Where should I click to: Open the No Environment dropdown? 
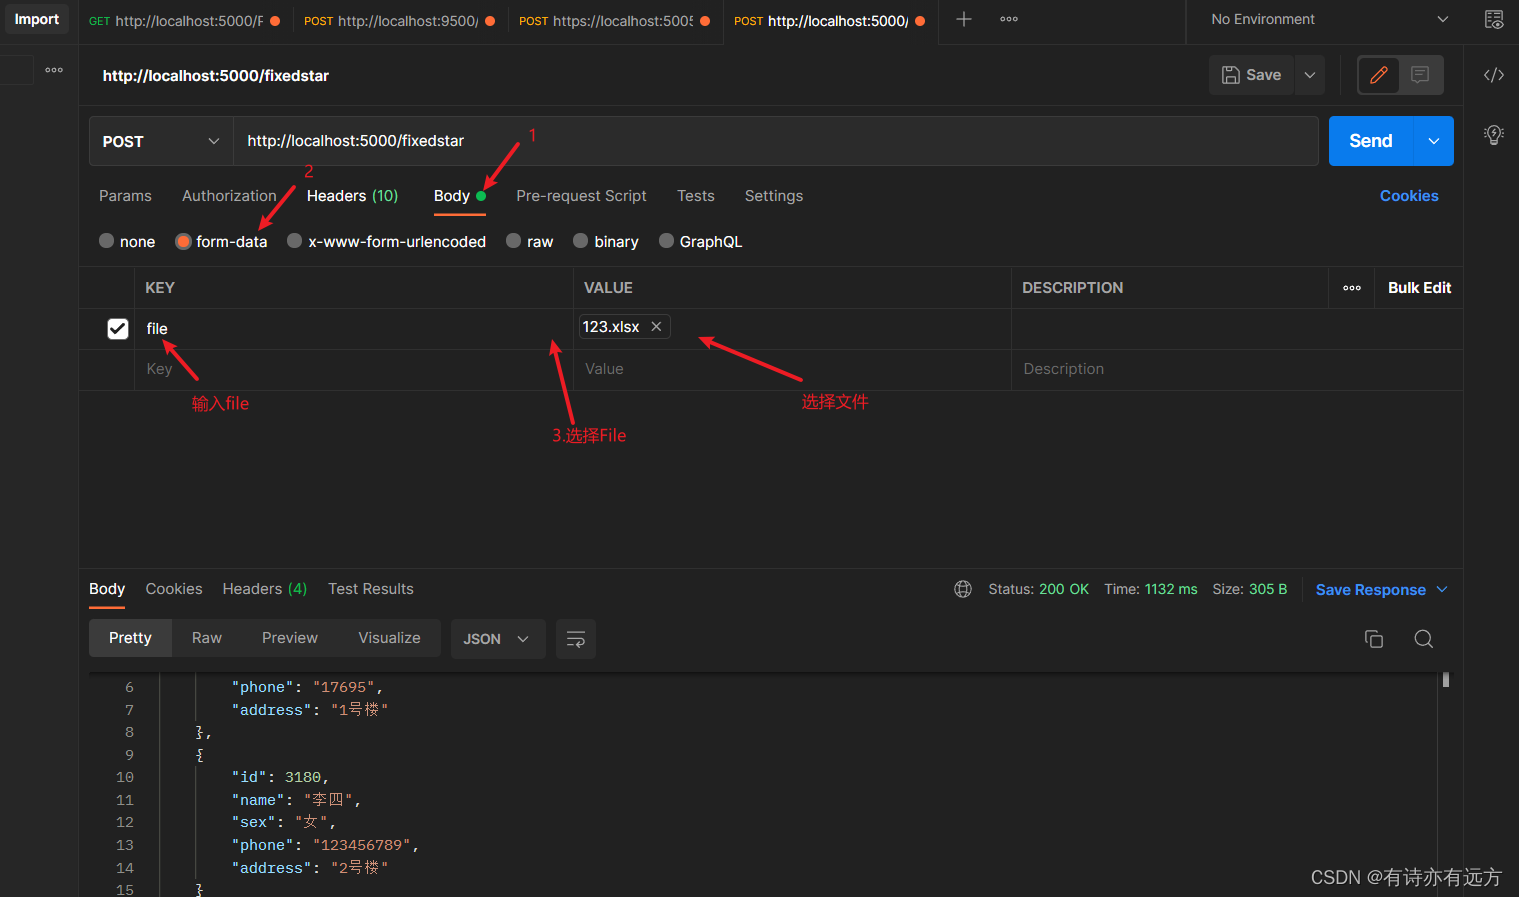[x=1329, y=19]
